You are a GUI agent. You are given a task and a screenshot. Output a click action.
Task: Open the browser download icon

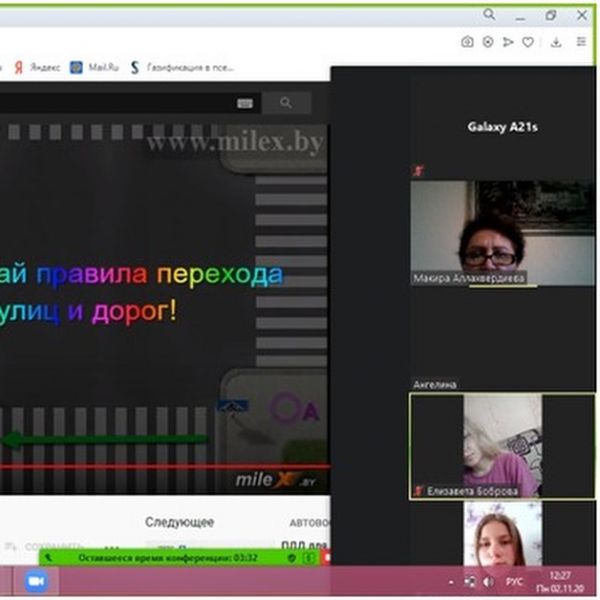[x=556, y=42]
